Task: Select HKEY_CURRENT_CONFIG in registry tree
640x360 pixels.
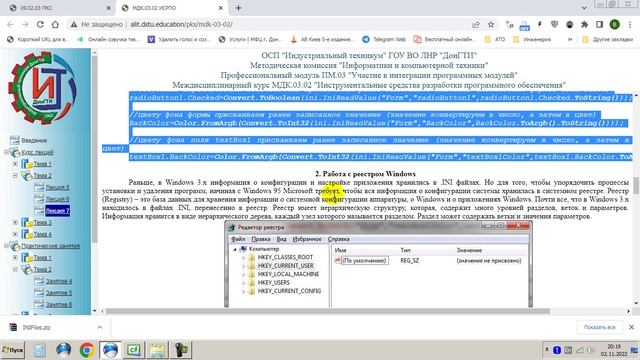Action: tap(289, 291)
